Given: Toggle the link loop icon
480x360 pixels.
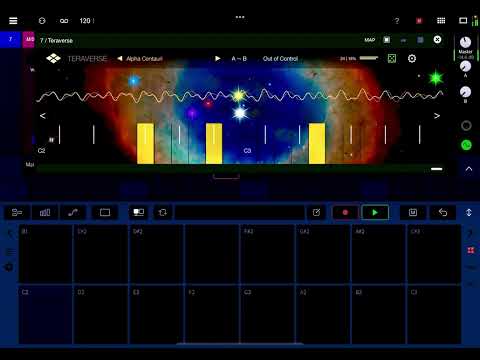Looking at the screenshot, I should coord(64,21).
